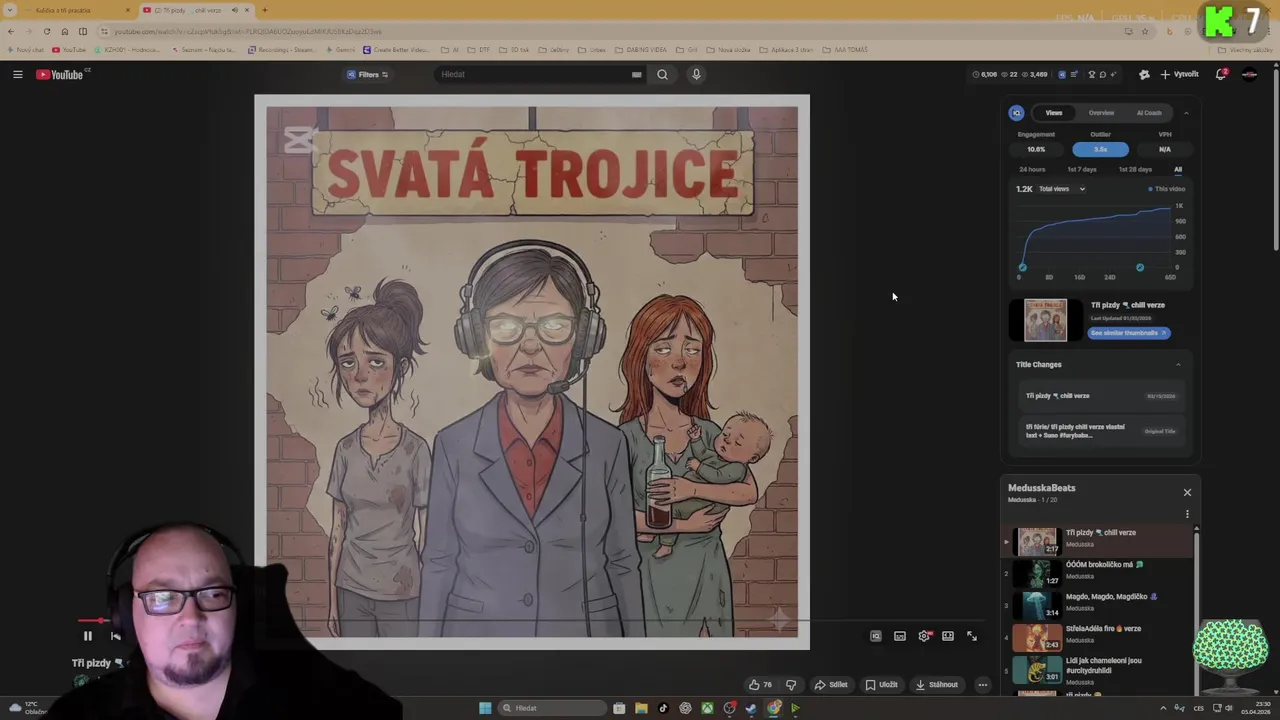
Task: Select the current Tři pizdy chill verze playlist item
Action: pyautogui.click(x=1097, y=541)
